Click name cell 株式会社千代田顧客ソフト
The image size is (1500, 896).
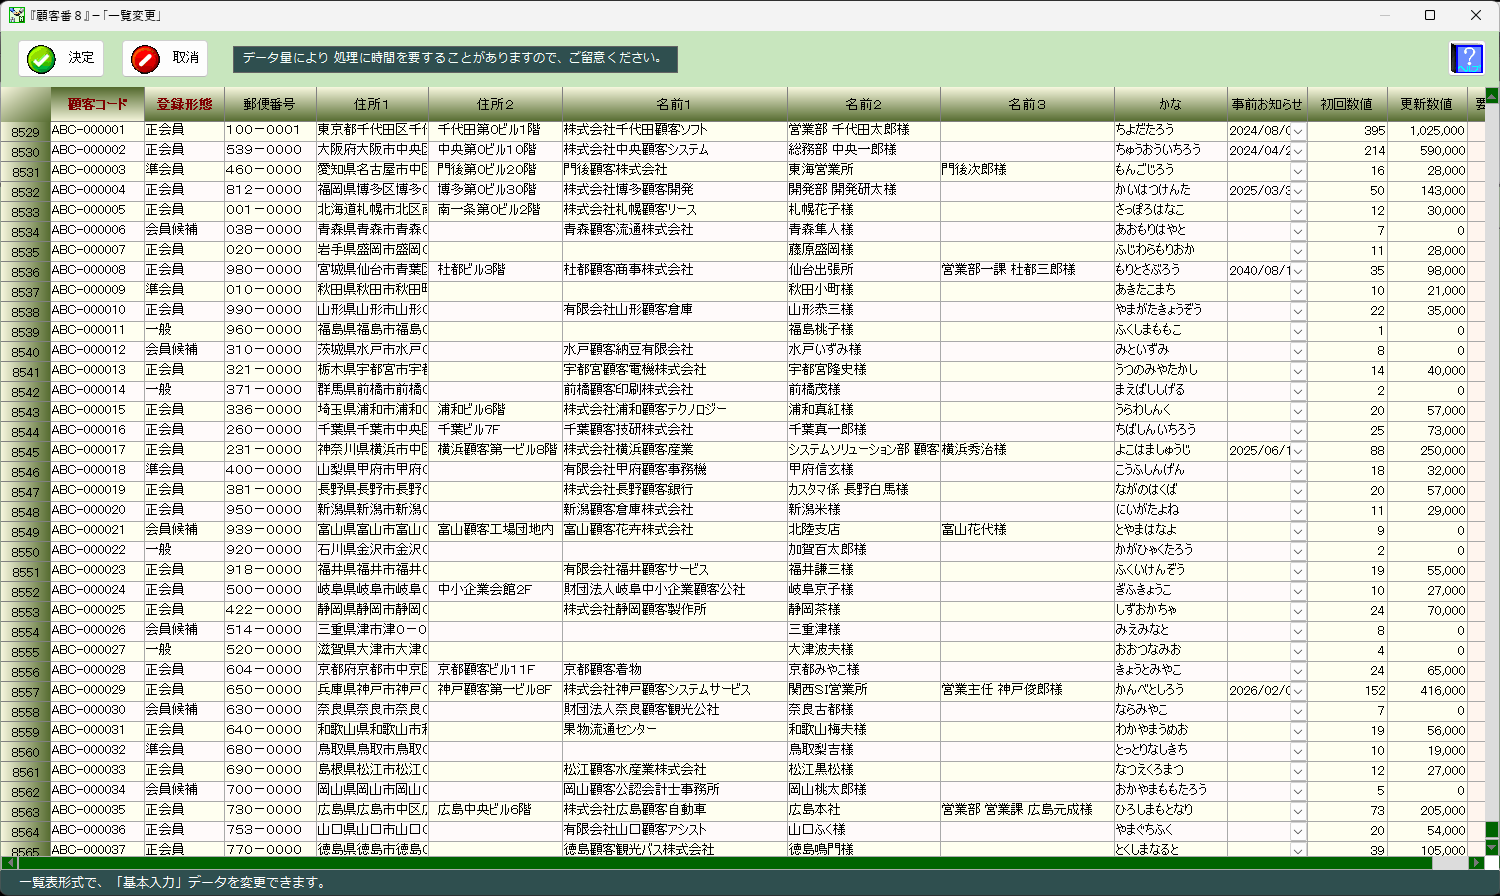coord(675,130)
